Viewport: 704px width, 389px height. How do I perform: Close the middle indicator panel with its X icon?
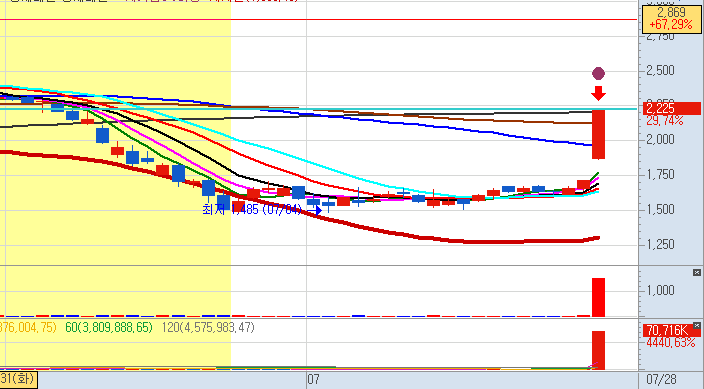pos(696,273)
